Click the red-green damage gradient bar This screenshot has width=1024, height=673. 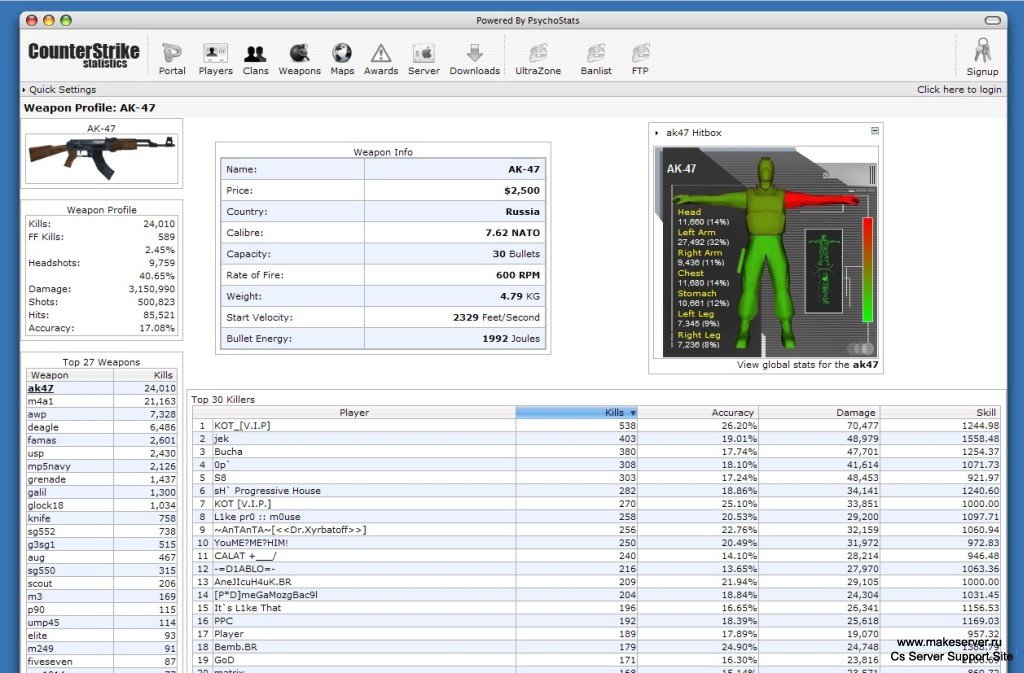pos(867,270)
